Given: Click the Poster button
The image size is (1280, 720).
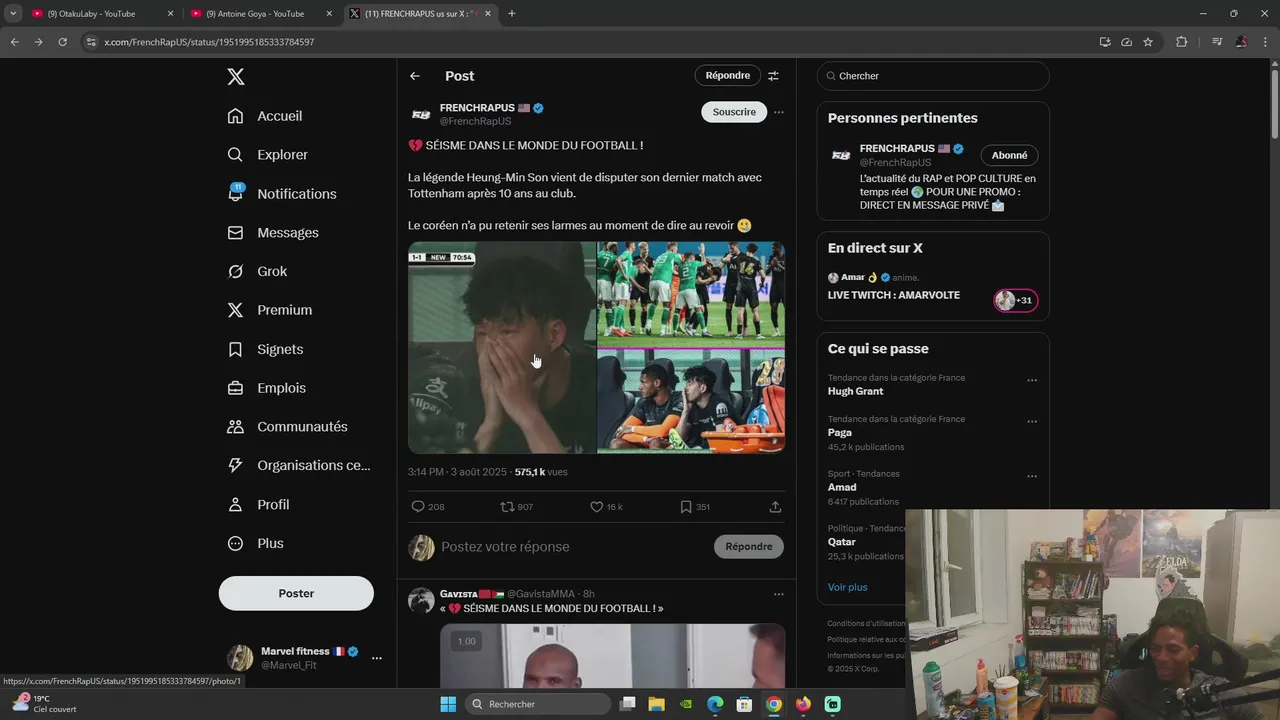Looking at the screenshot, I should point(296,593).
